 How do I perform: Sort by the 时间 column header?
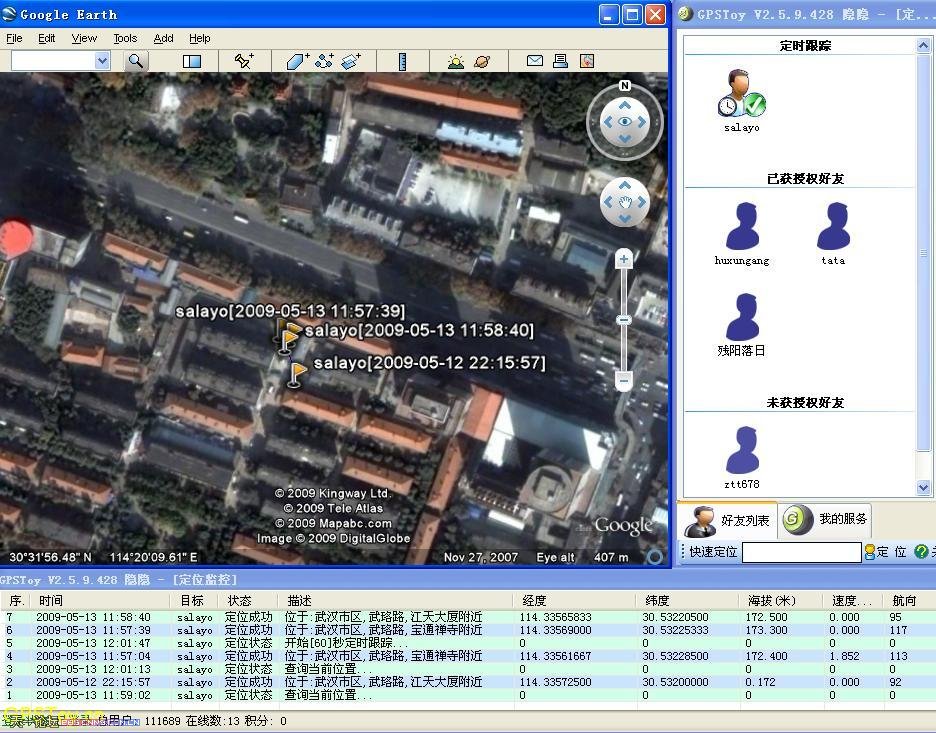click(x=99, y=600)
